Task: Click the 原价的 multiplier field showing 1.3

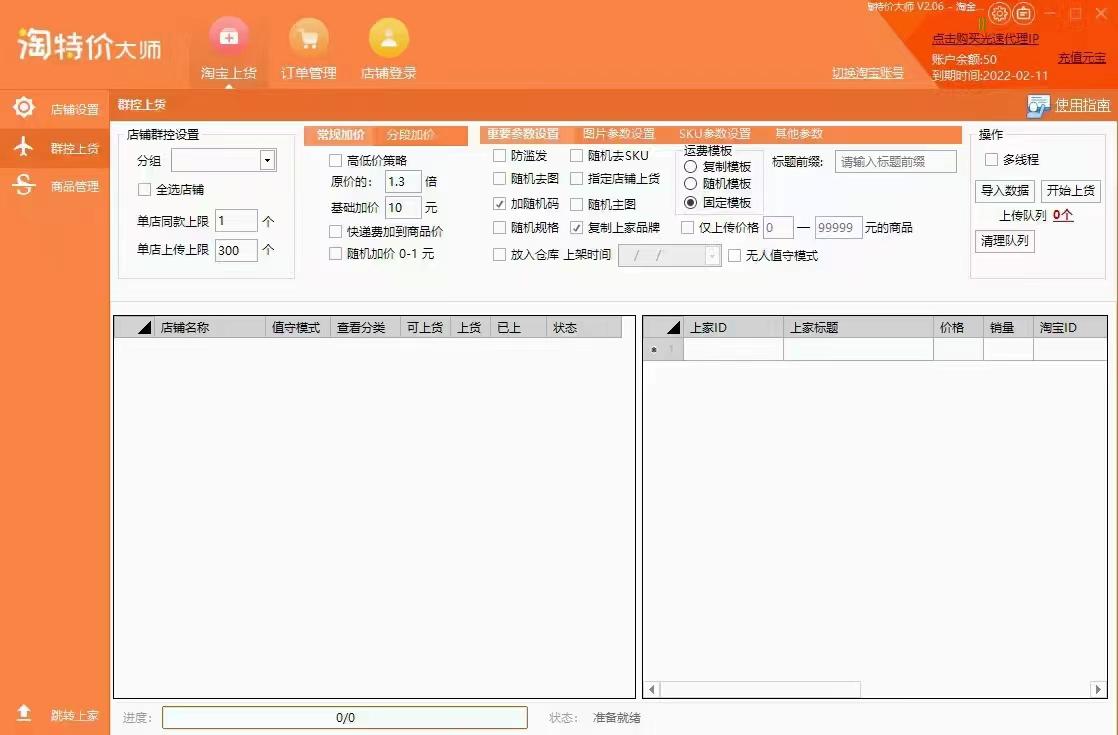Action: click(x=403, y=182)
